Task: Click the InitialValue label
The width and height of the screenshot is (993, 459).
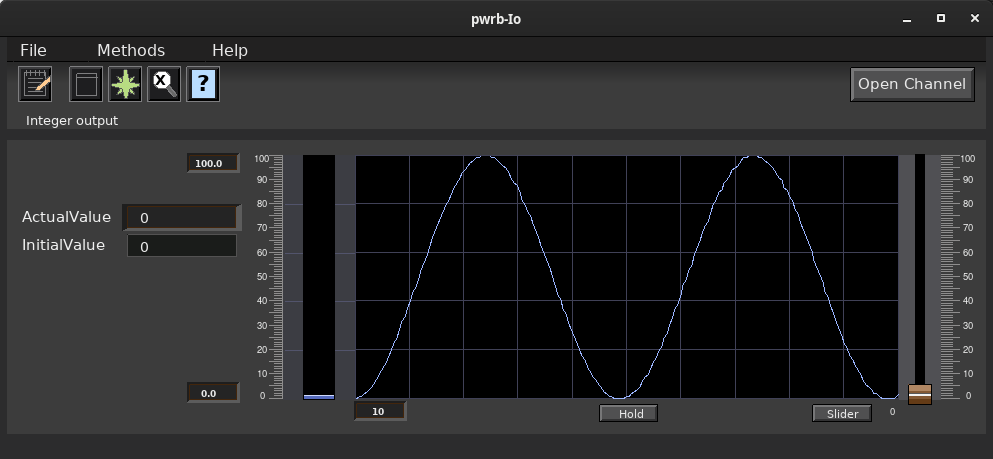Action: 63,244
